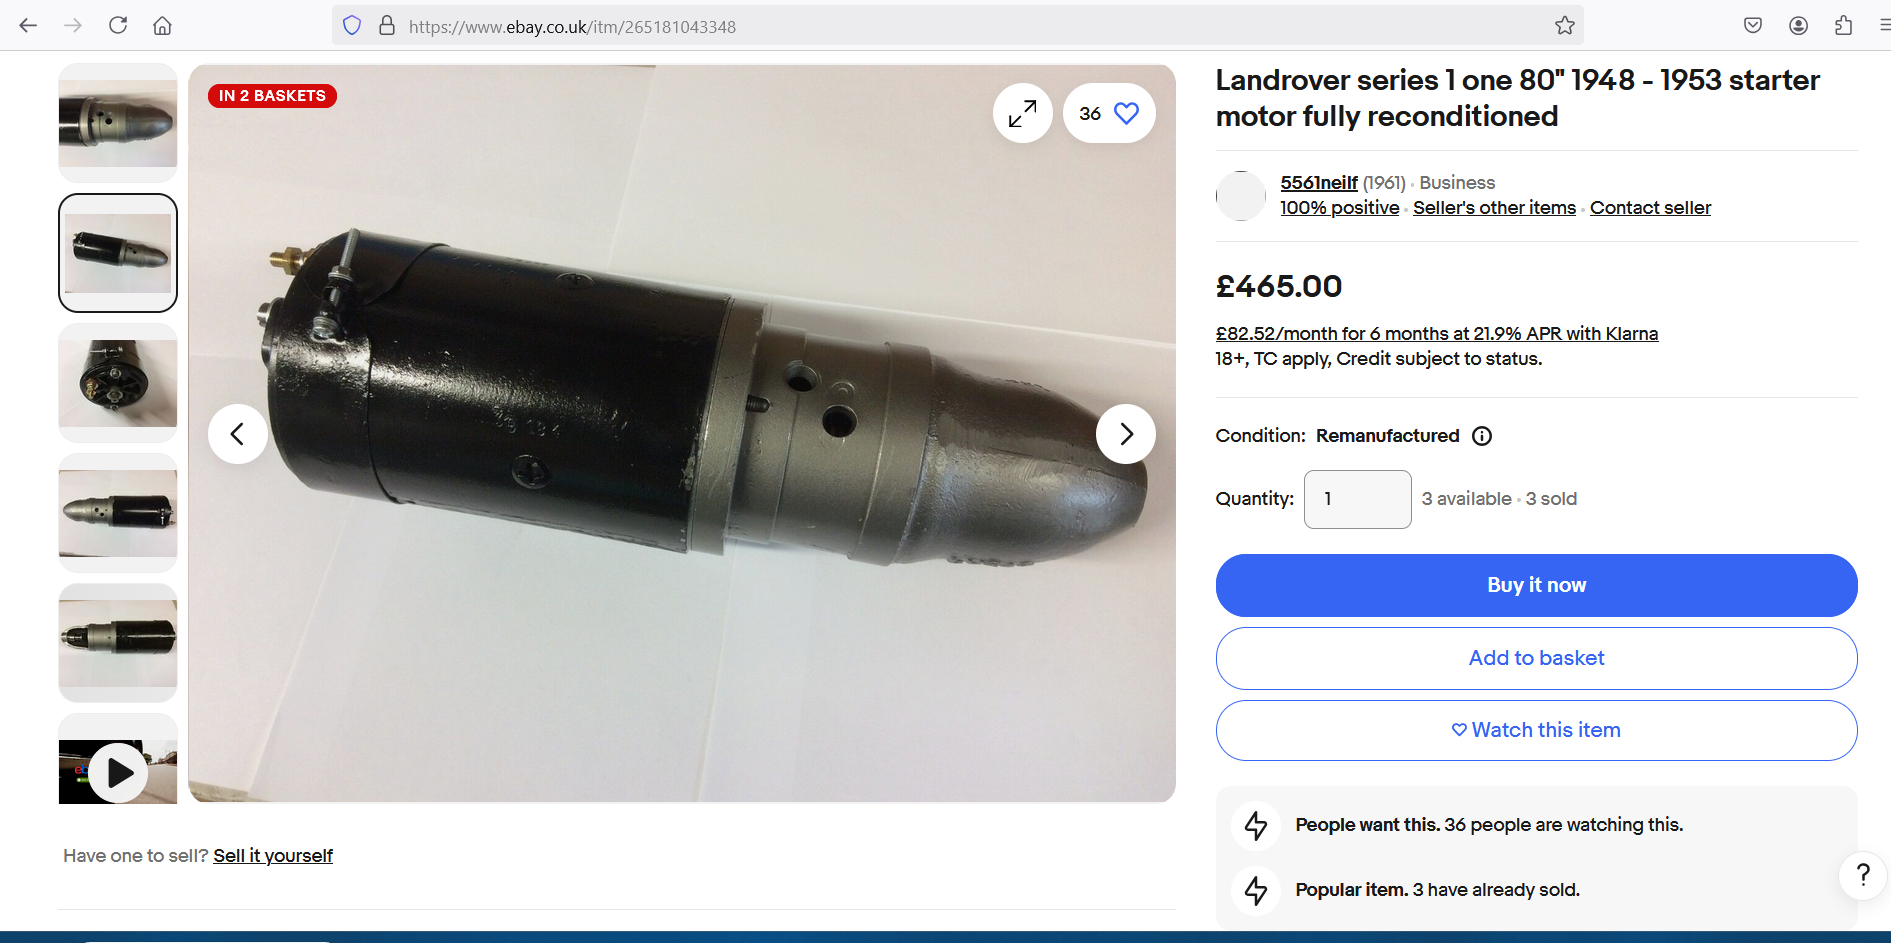Open the Klarna monthly payment offer
Screen dimensions: 1891x943
pyautogui.click(x=1437, y=334)
